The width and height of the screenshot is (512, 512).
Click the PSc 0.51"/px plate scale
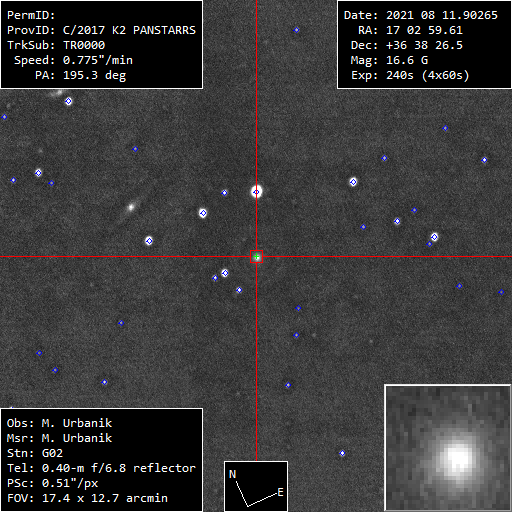52,483
